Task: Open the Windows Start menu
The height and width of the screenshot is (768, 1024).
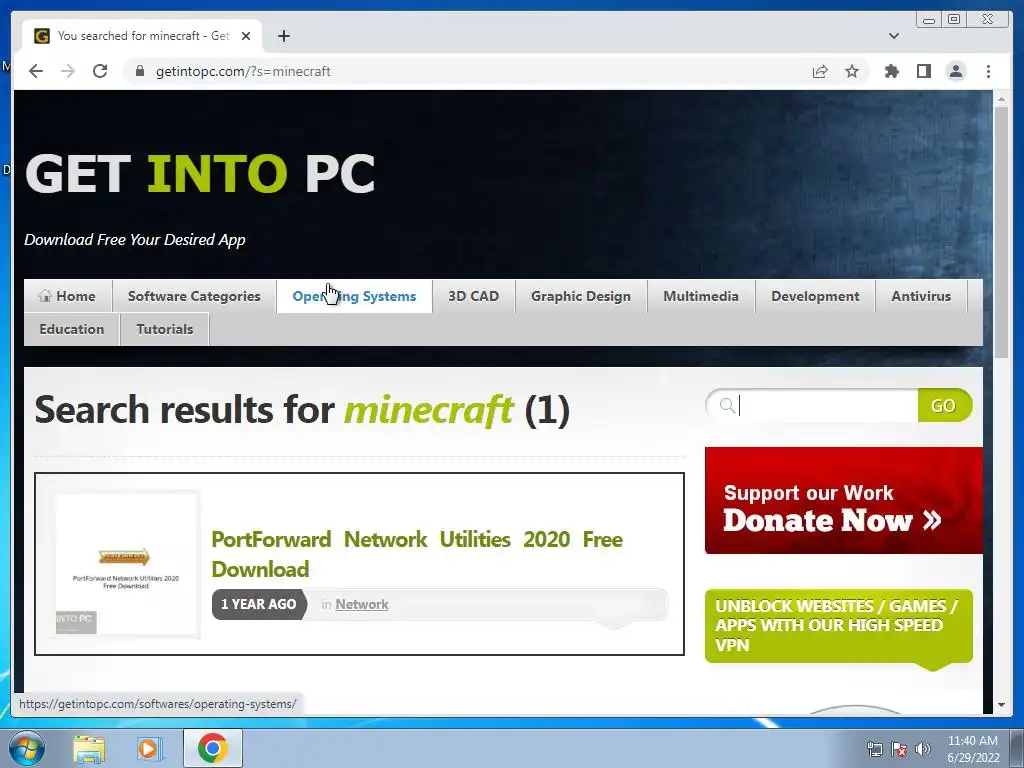Action: tap(25, 748)
